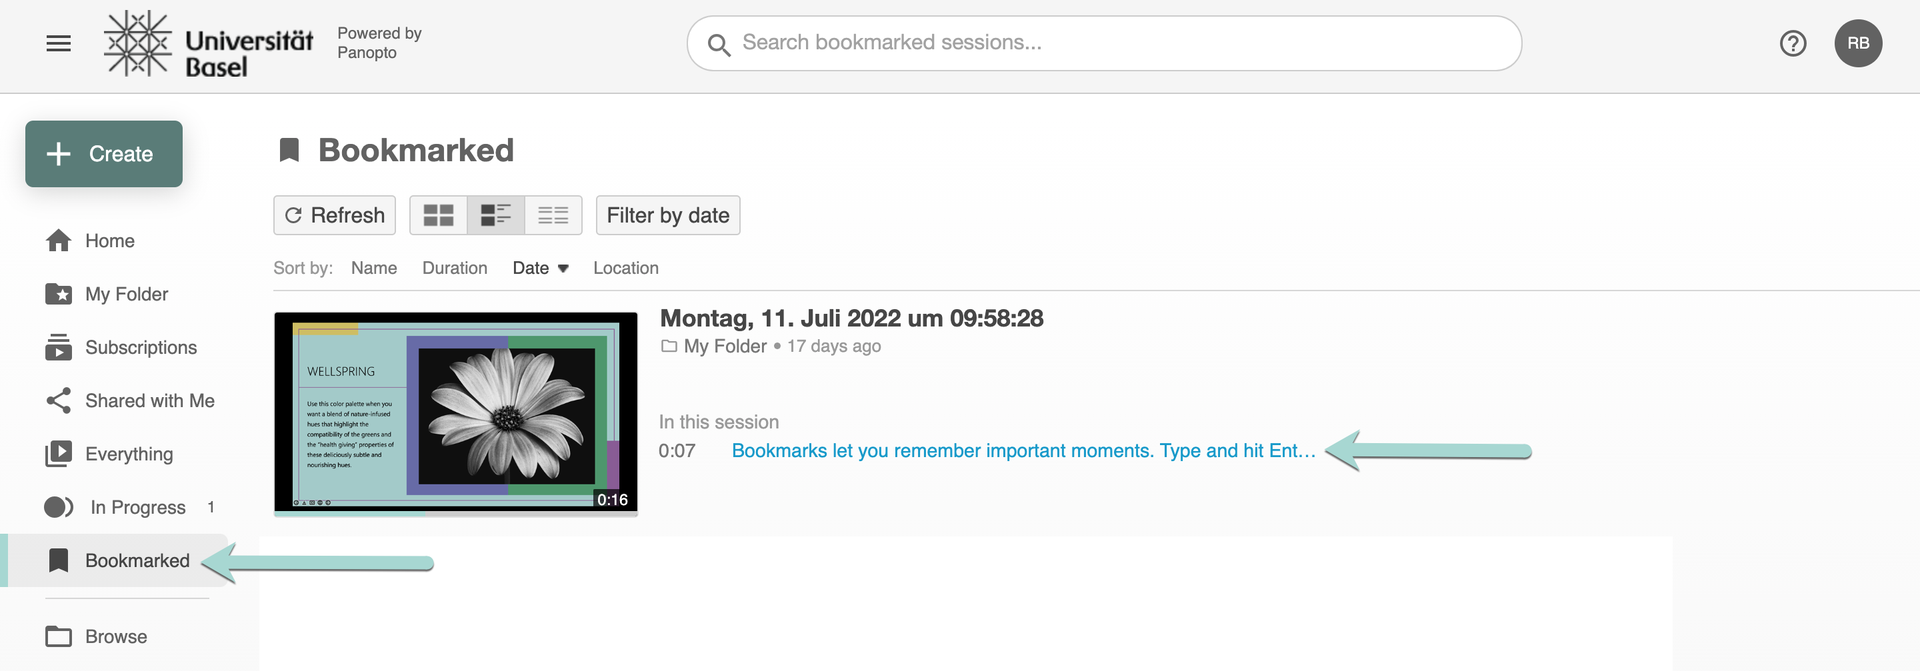Open the In Progress section
Viewport: 1920px width, 671px height.
pyautogui.click(x=137, y=508)
